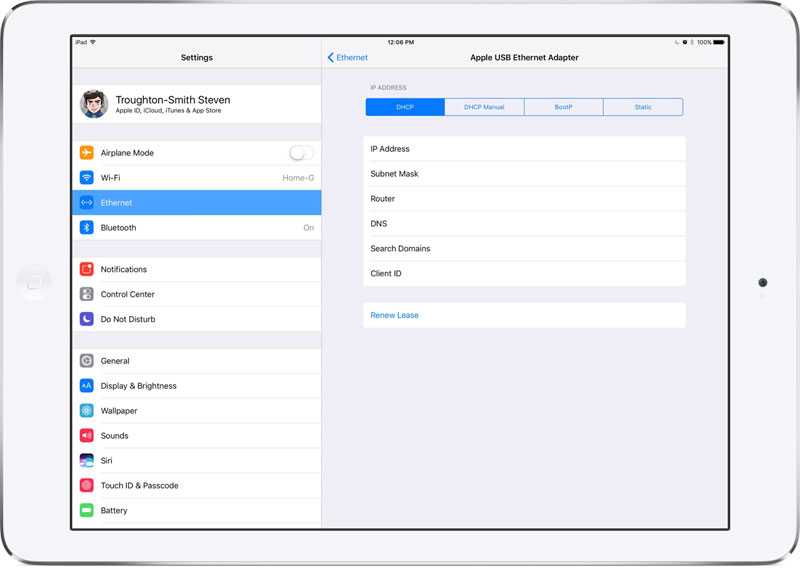Tap the Apple USB Ethernet Adapter title
Viewport: 800px width, 568px height.
(x=524, y=58)
